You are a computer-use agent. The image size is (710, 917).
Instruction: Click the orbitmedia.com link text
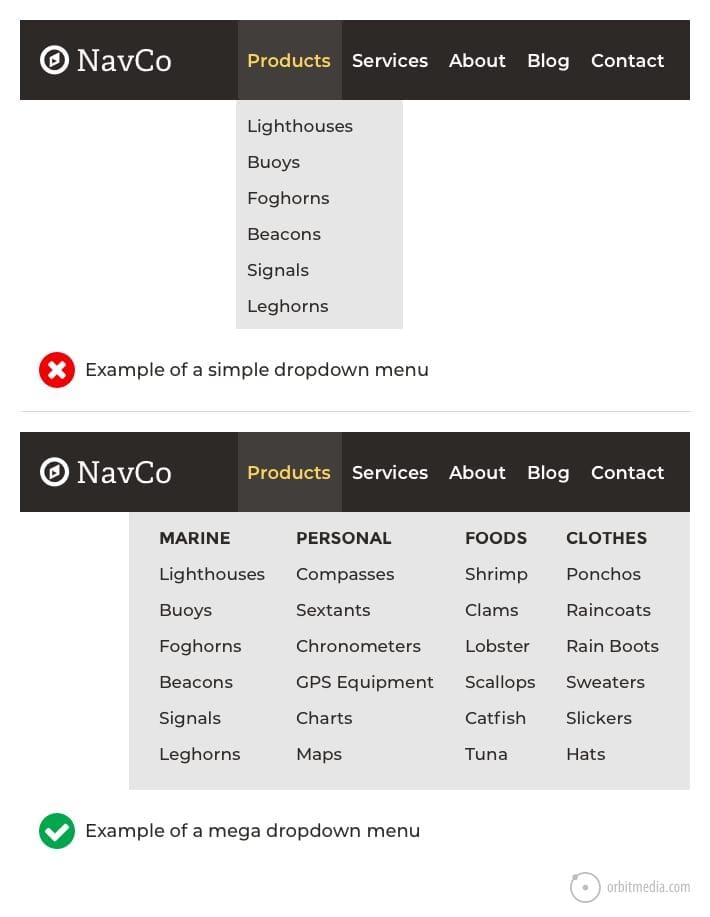(x=647, y=886)
